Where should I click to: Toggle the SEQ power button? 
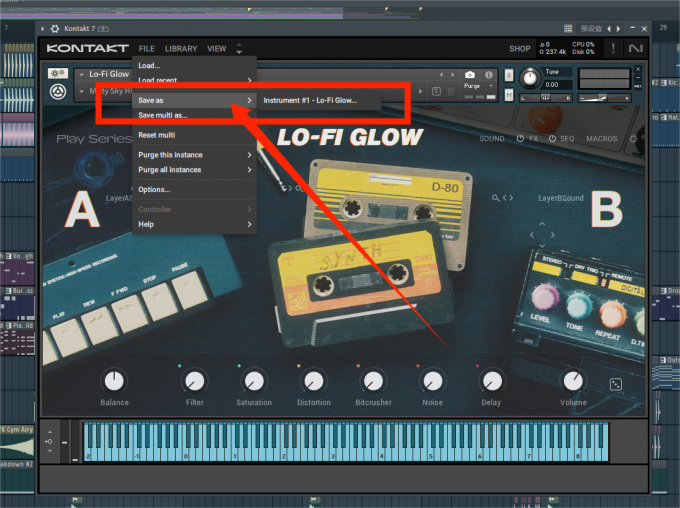pos(552,138)
